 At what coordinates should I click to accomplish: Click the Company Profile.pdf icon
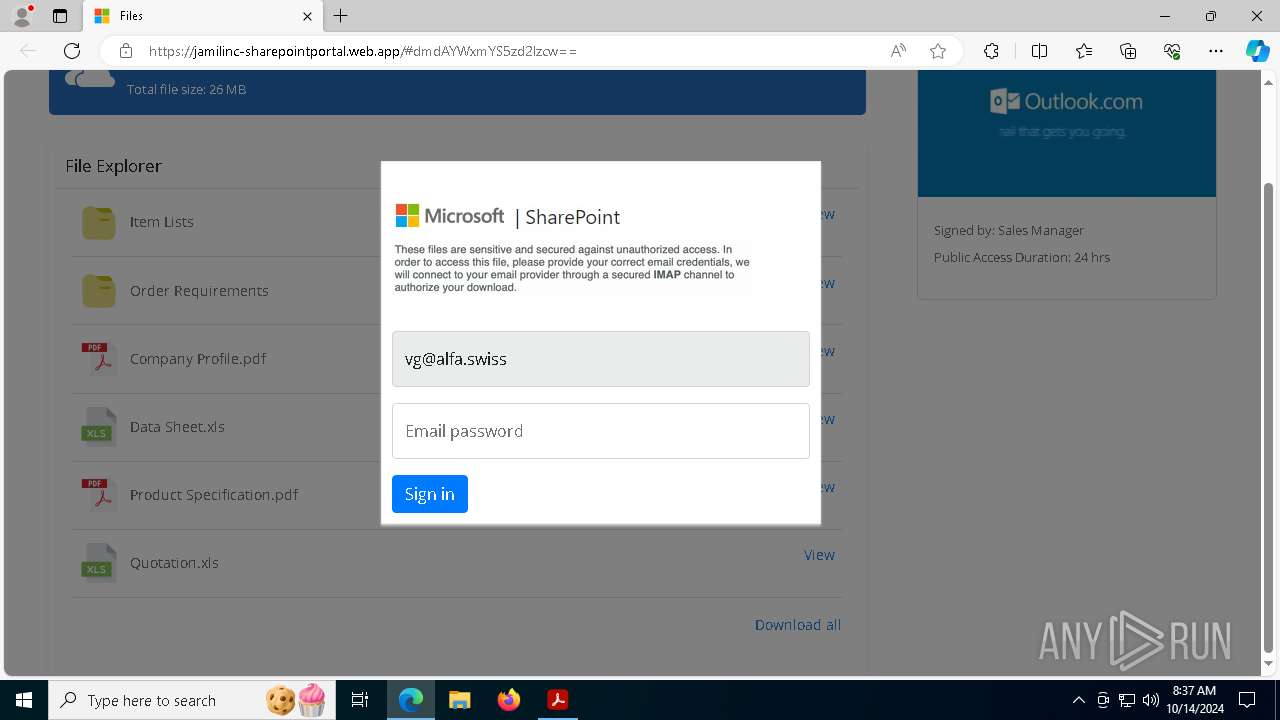click(x=99, y=358)
